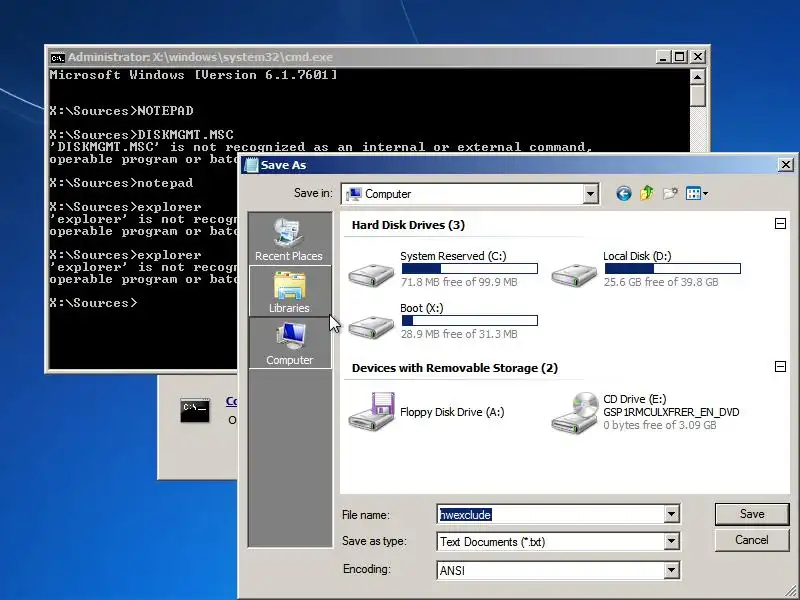Select the Local Disk (D:) drive icon
Viewport: 800px width, 600px height.
pyautogui.click(x=574, y=275)
